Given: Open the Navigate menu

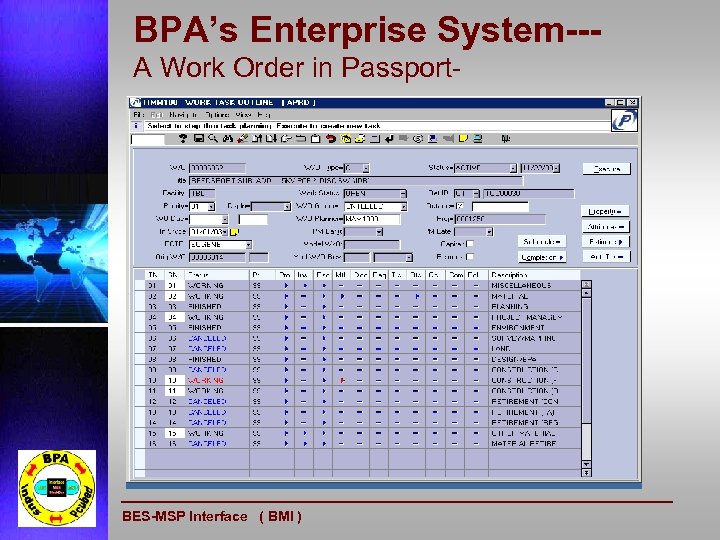Looking at the screenshot, I should [x=183, y=114].
